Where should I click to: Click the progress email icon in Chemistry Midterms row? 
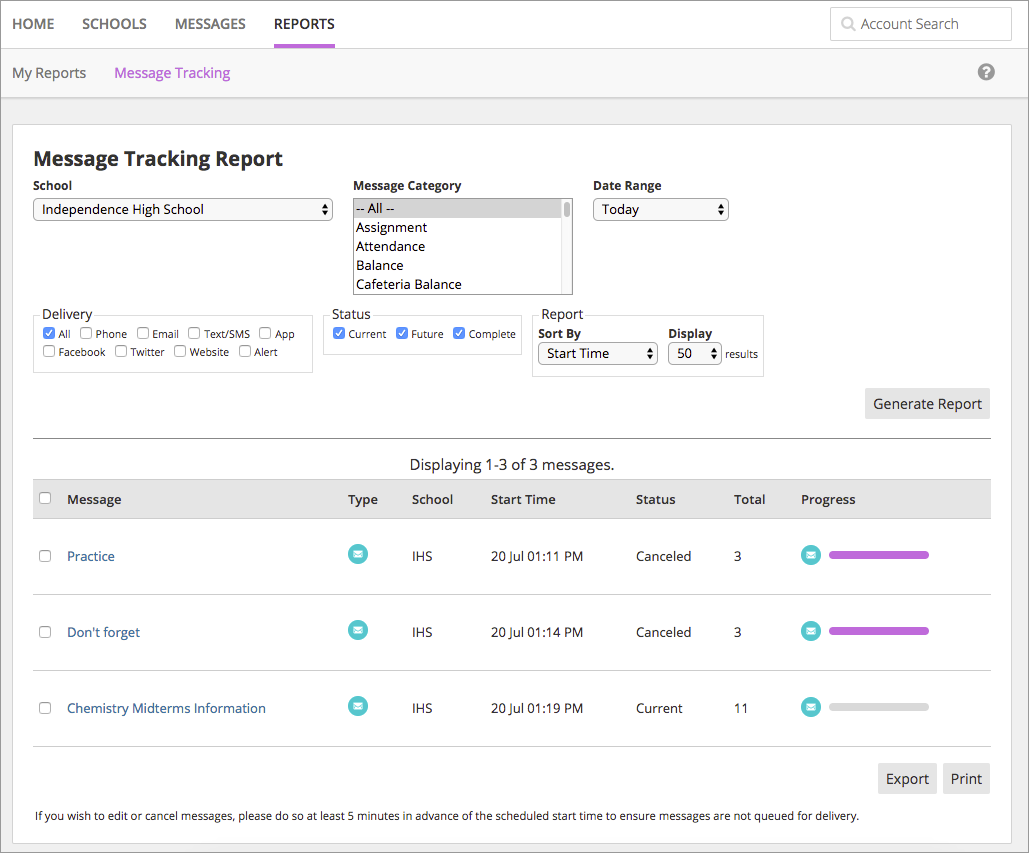coord(811,707)
